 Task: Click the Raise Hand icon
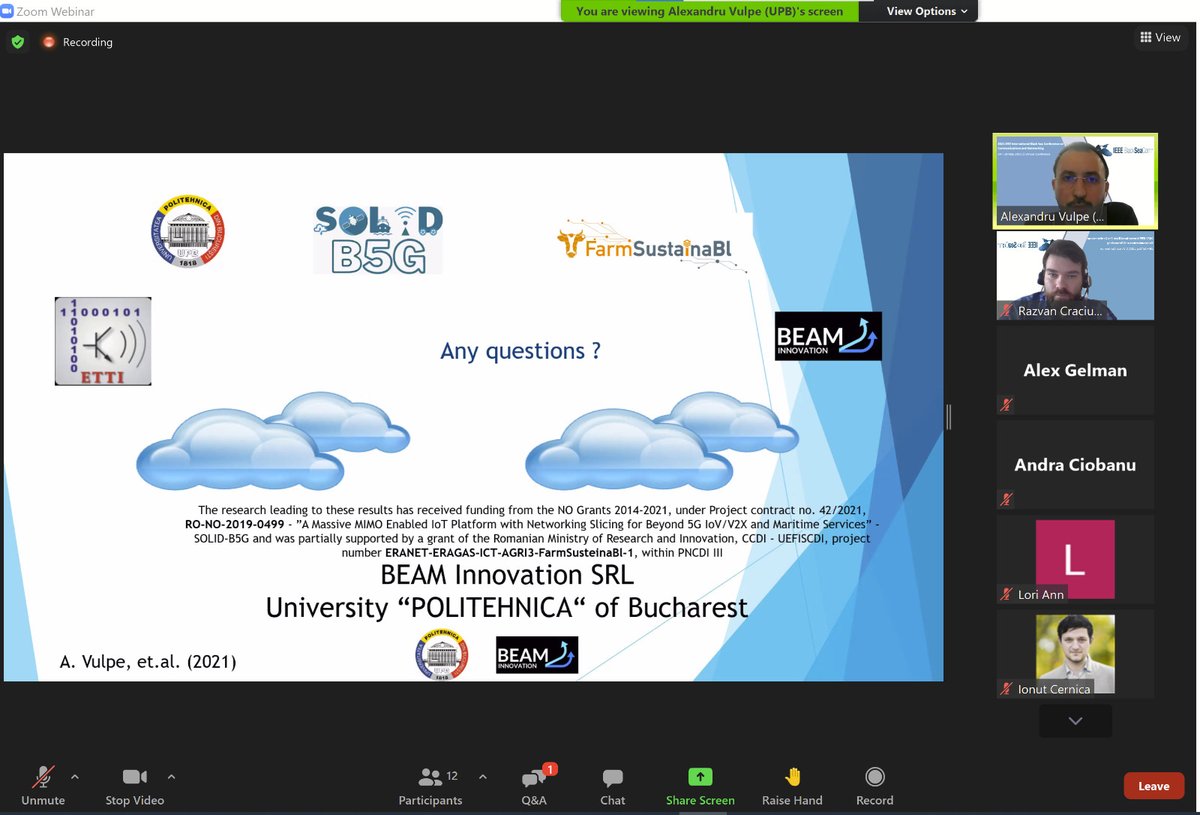pyautogui.click(x=791, y=776)
